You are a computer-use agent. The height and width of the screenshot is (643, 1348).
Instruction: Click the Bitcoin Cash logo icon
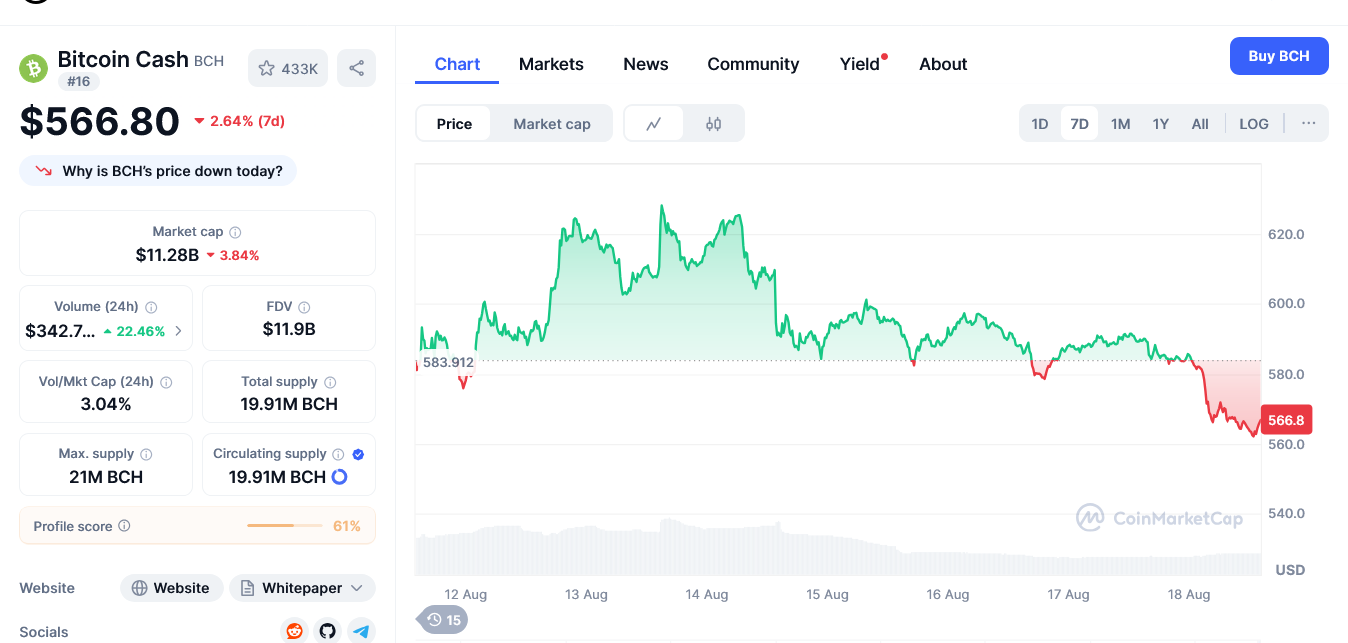[x=34, y=68]
